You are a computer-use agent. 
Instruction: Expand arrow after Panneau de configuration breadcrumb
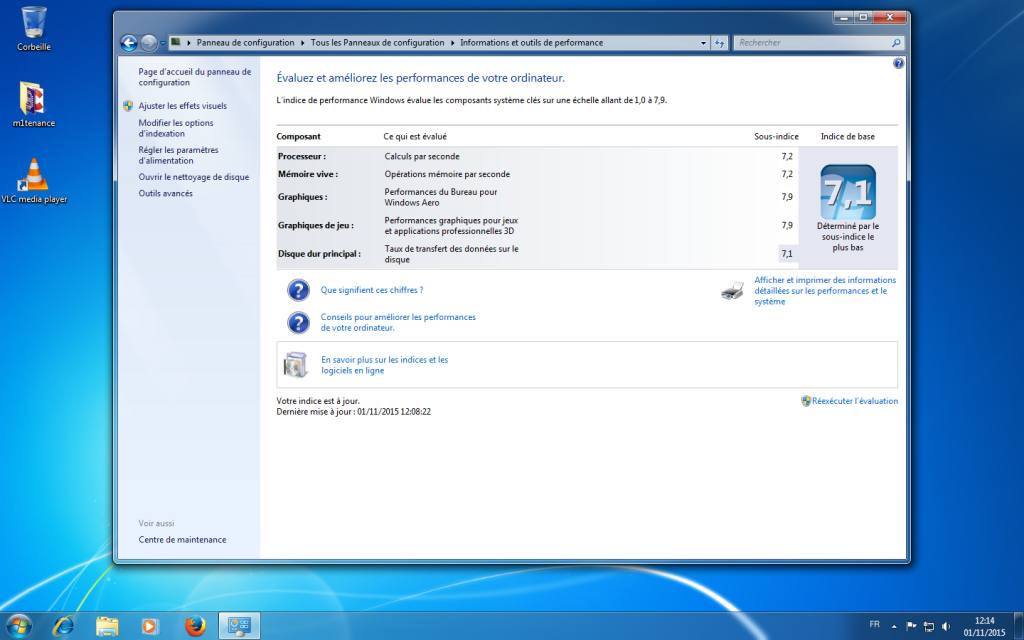303,43
